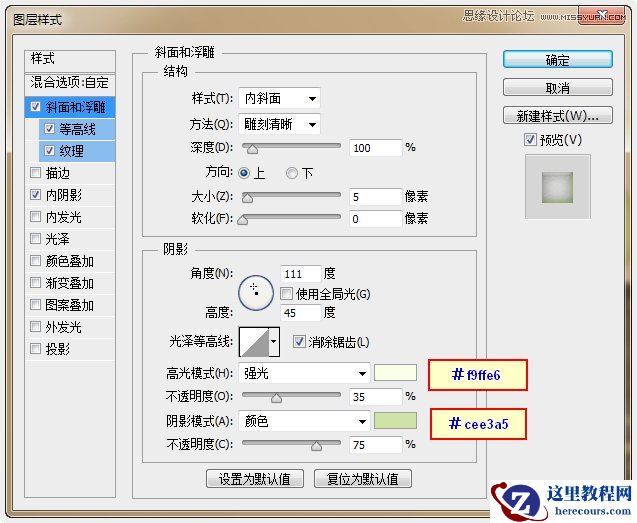637x523 pixels.
Task: Click the gloss contour thumbnail
Action: pos(254,342)
